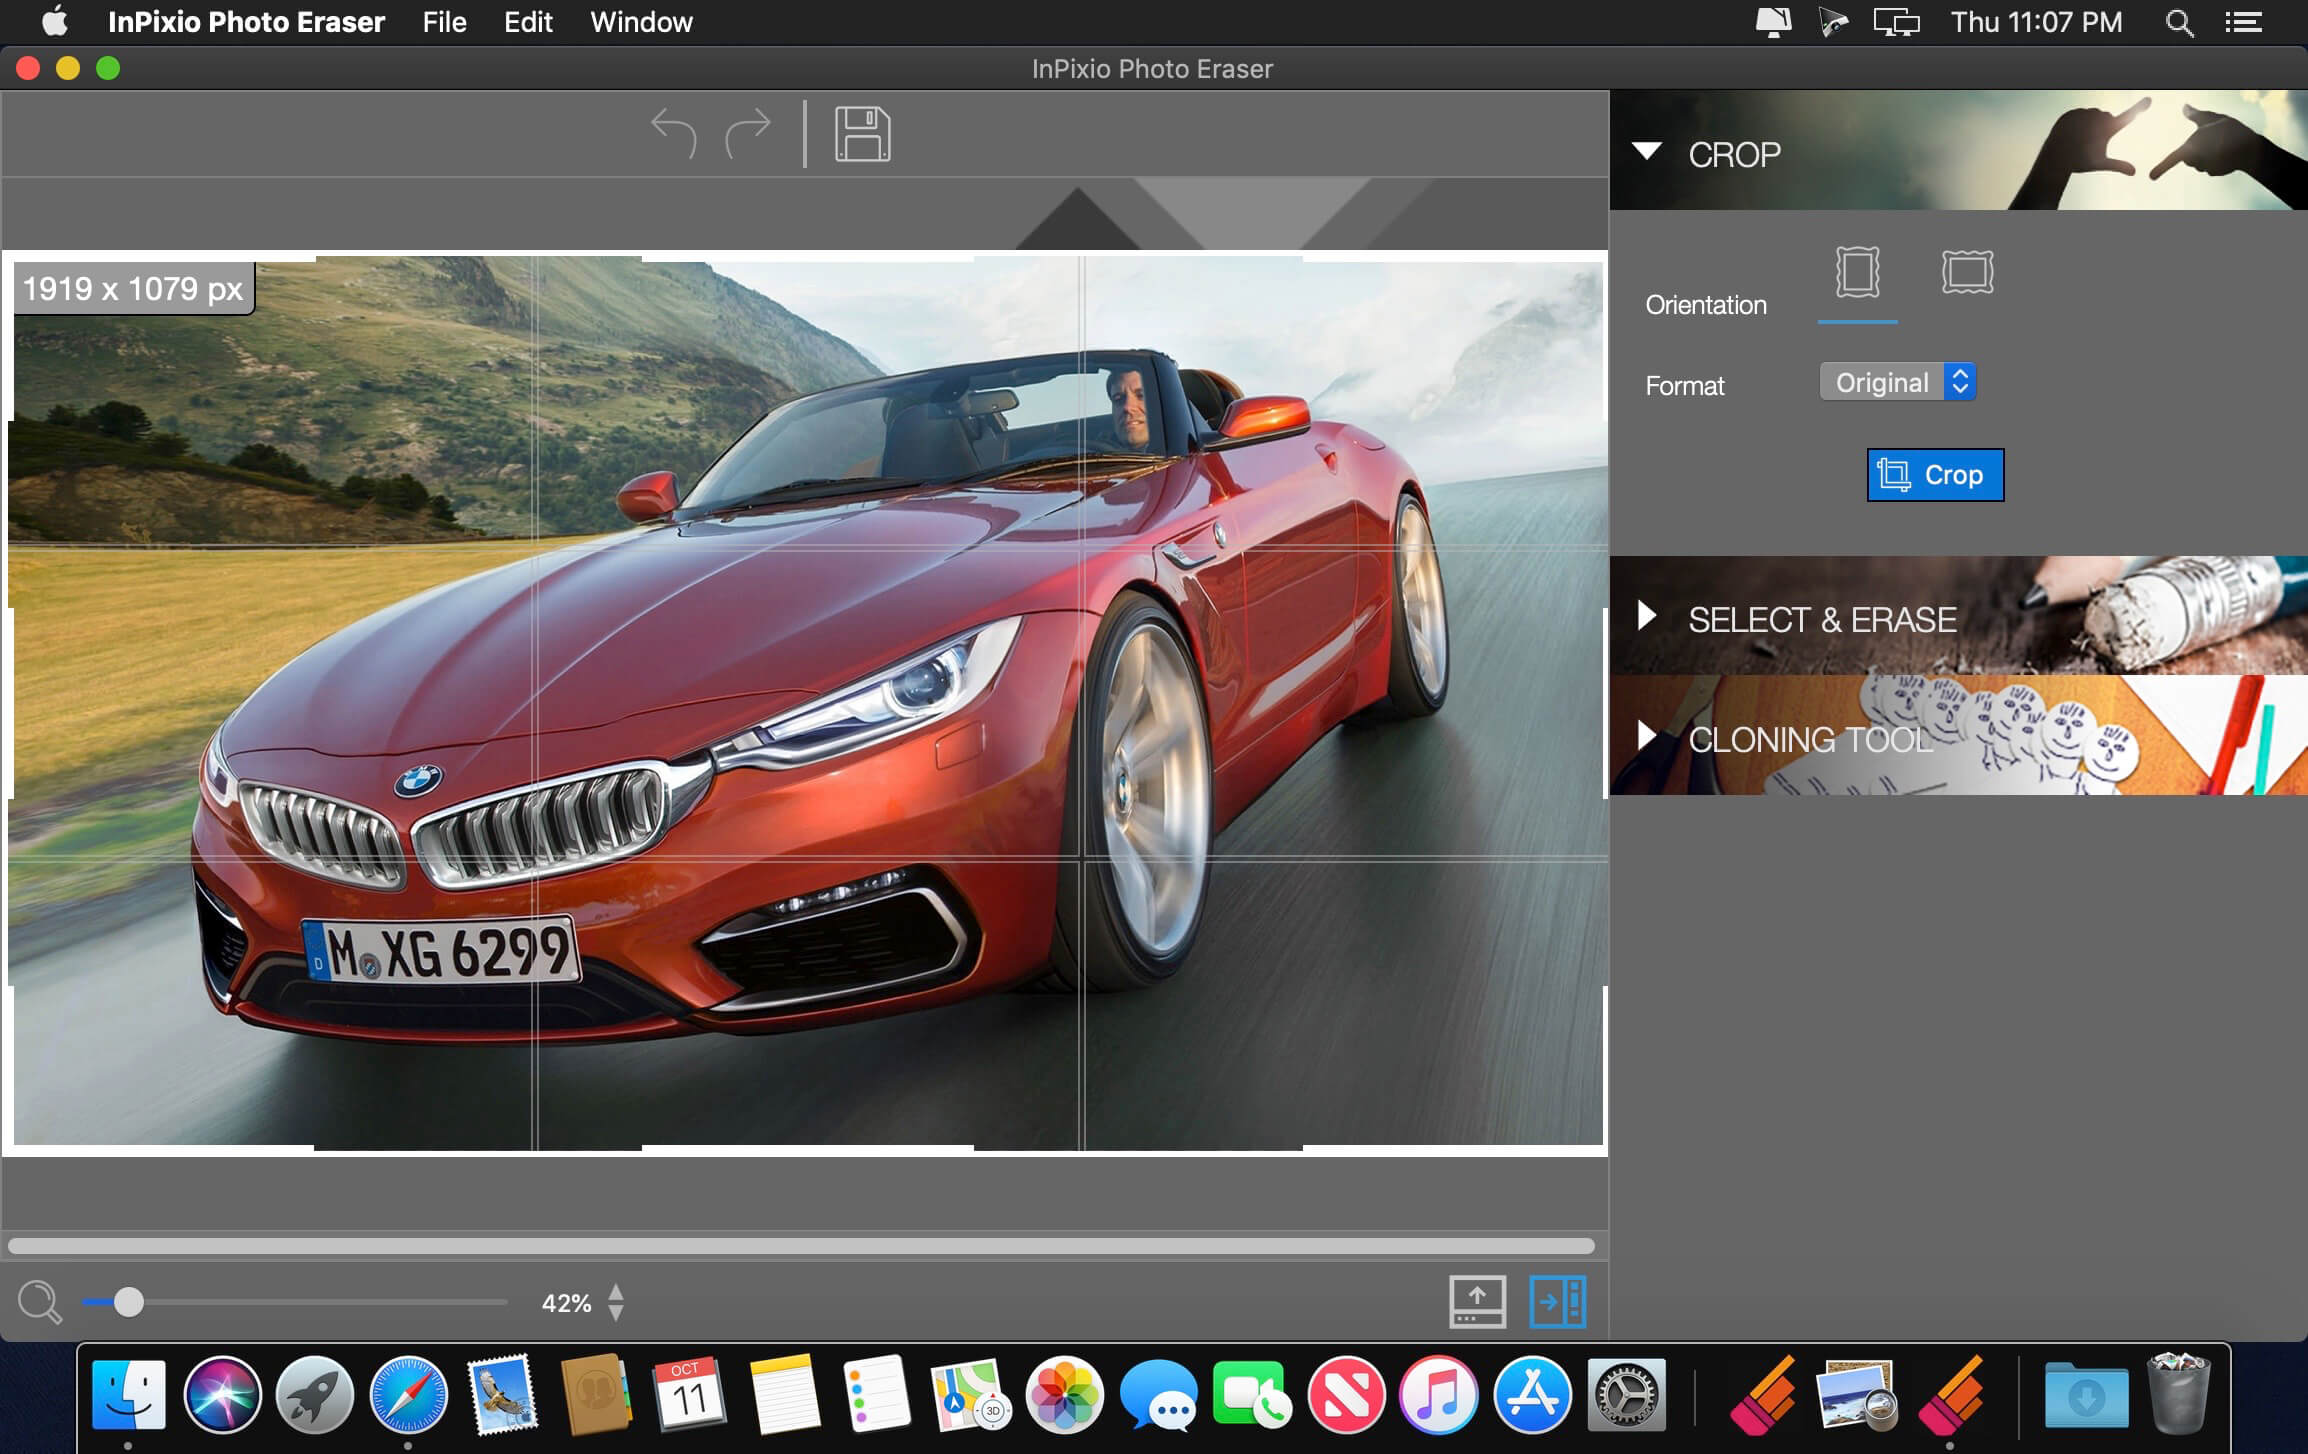Open Finder from the dock

coord(132,1394)
